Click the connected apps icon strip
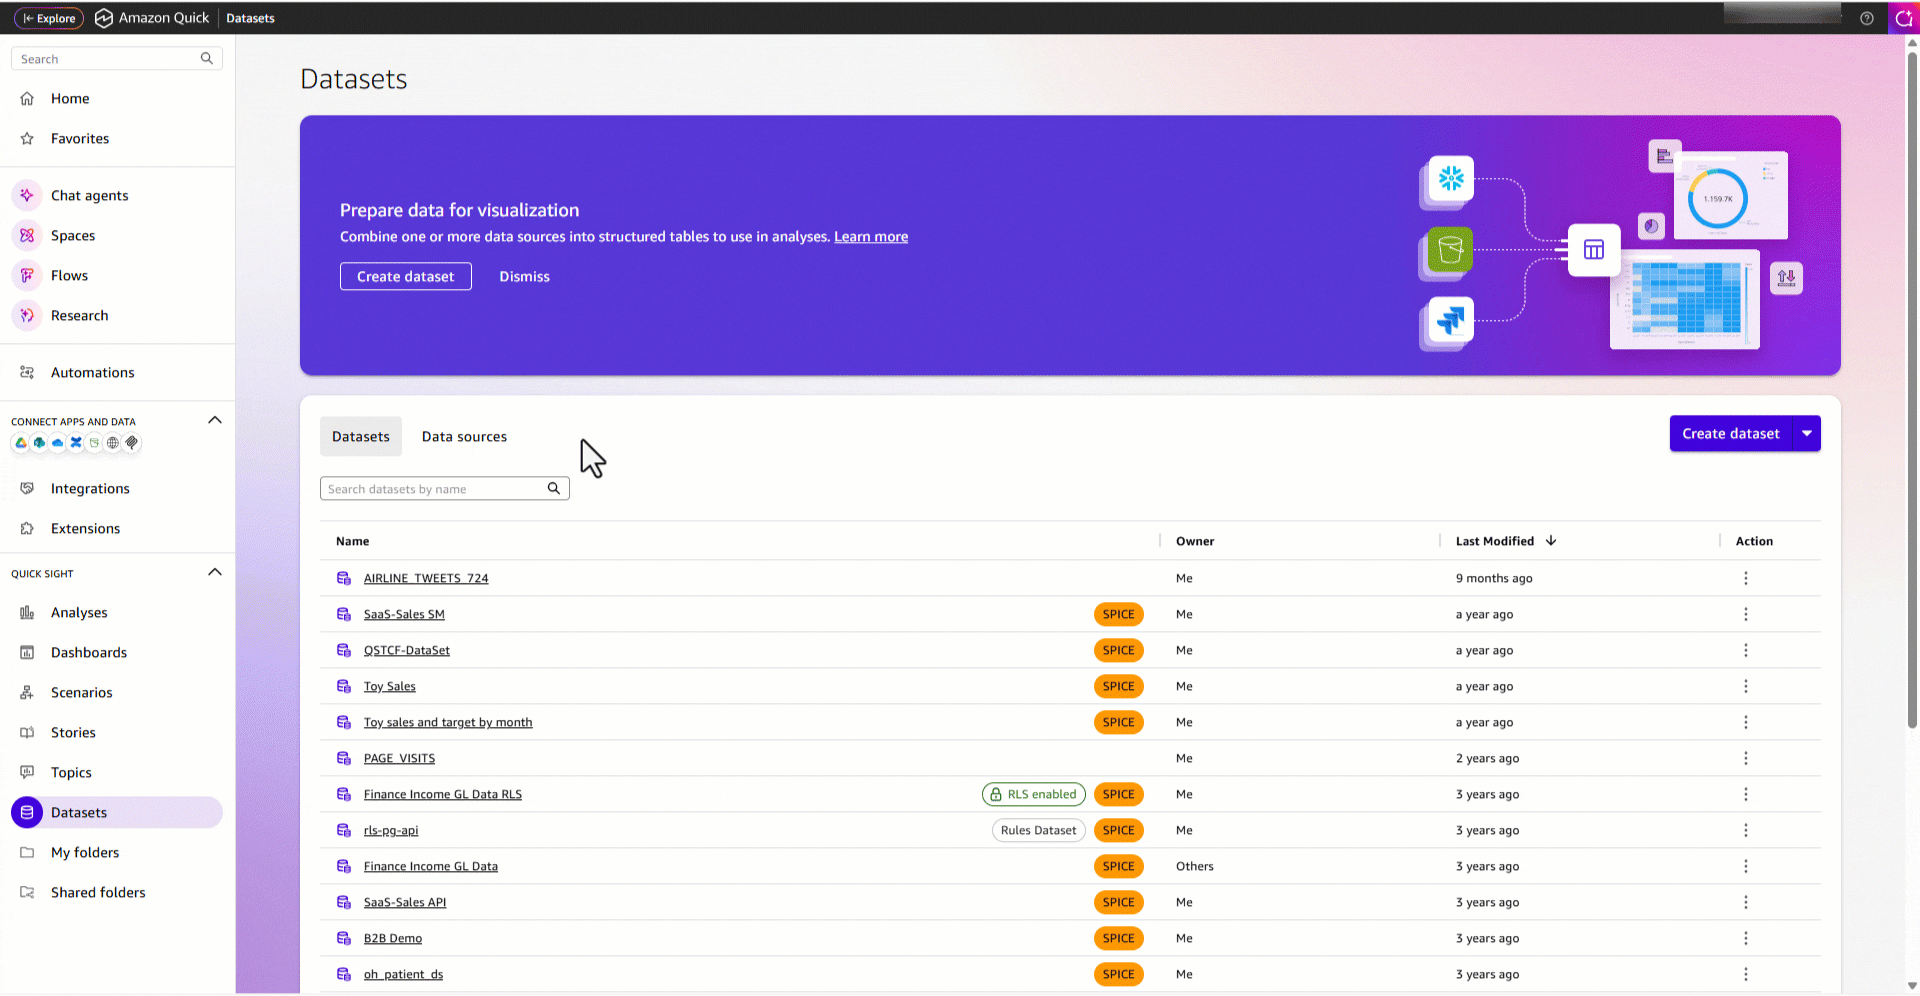This screenshot has width=1920, height=996. [76, 443]
